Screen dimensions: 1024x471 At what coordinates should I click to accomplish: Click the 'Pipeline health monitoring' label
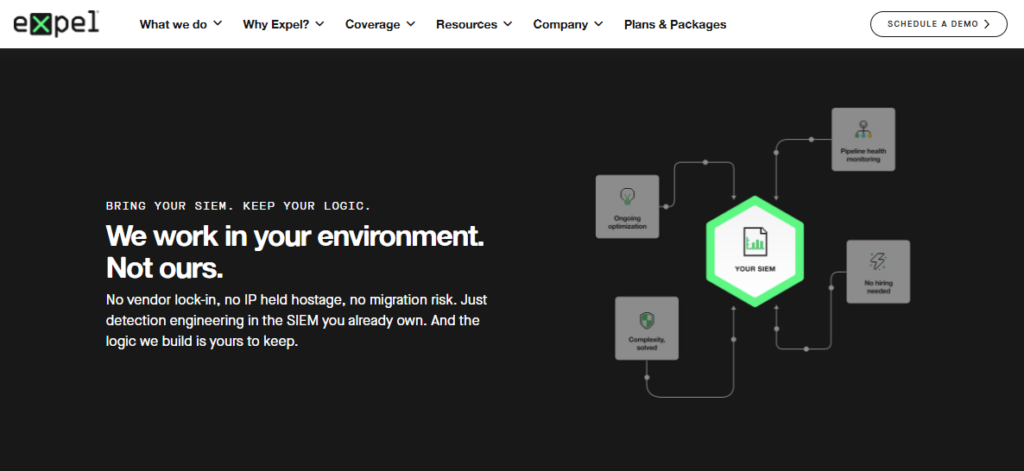coord(863,155)
